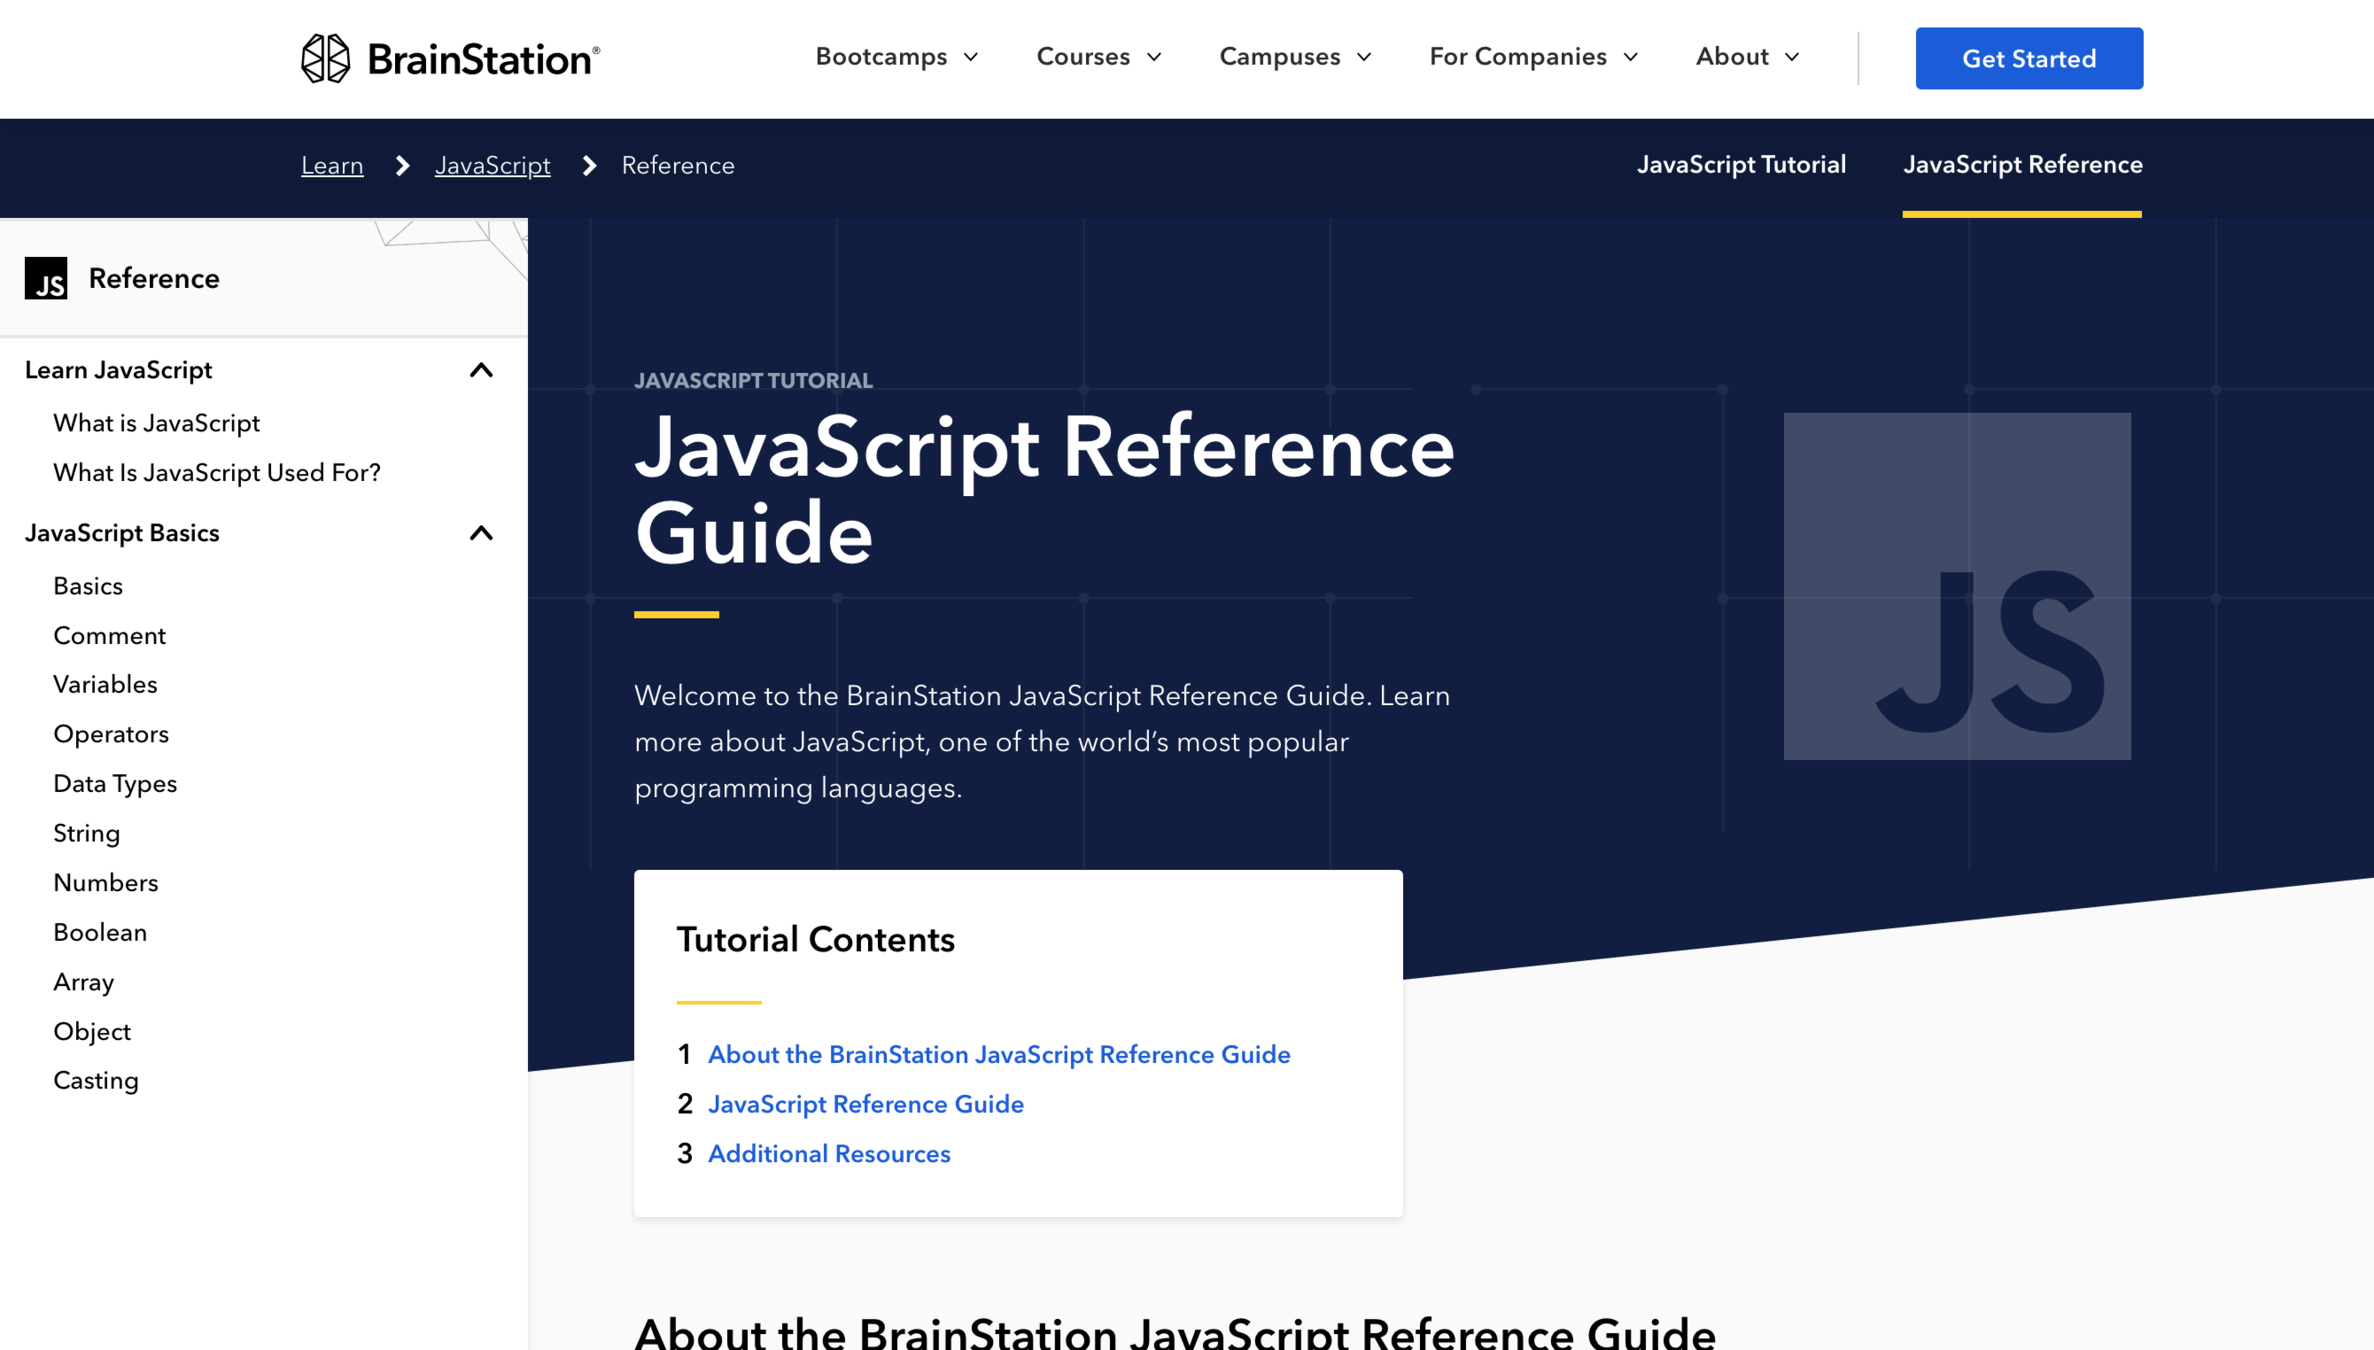Collapse the JavaScript Basics sidebar section
The width and height of the screenshot is (2374, 1350).
[x=481, y=534]
